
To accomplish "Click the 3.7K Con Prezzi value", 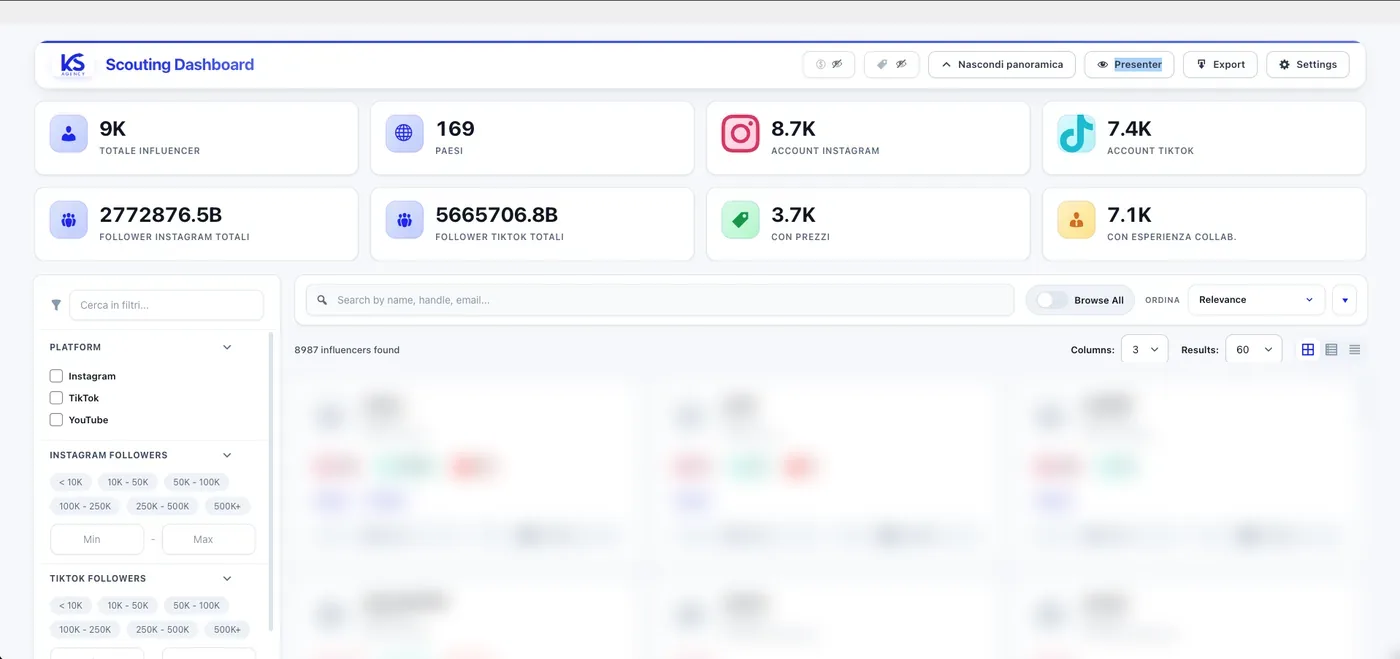I will pyautogui.click(x=794, y=215).
